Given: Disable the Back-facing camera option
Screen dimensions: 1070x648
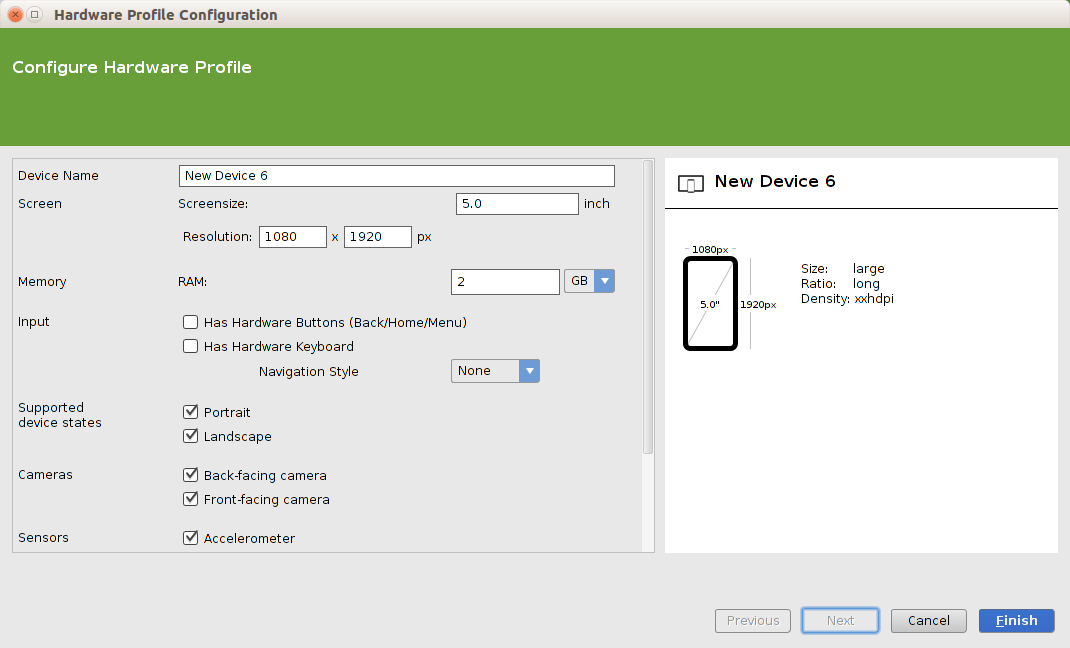Looking at the screenshot, I should (x=190, y=475).
